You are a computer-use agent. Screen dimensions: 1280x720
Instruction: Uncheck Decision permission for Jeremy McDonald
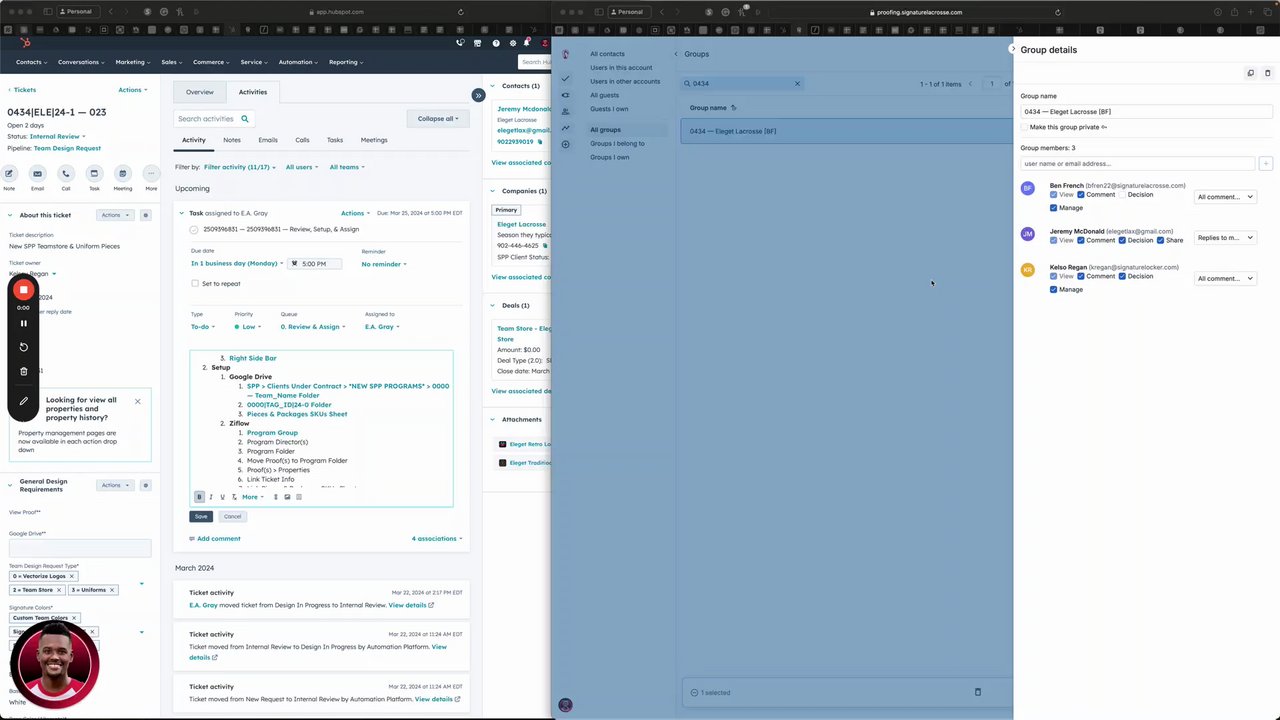1123,240
